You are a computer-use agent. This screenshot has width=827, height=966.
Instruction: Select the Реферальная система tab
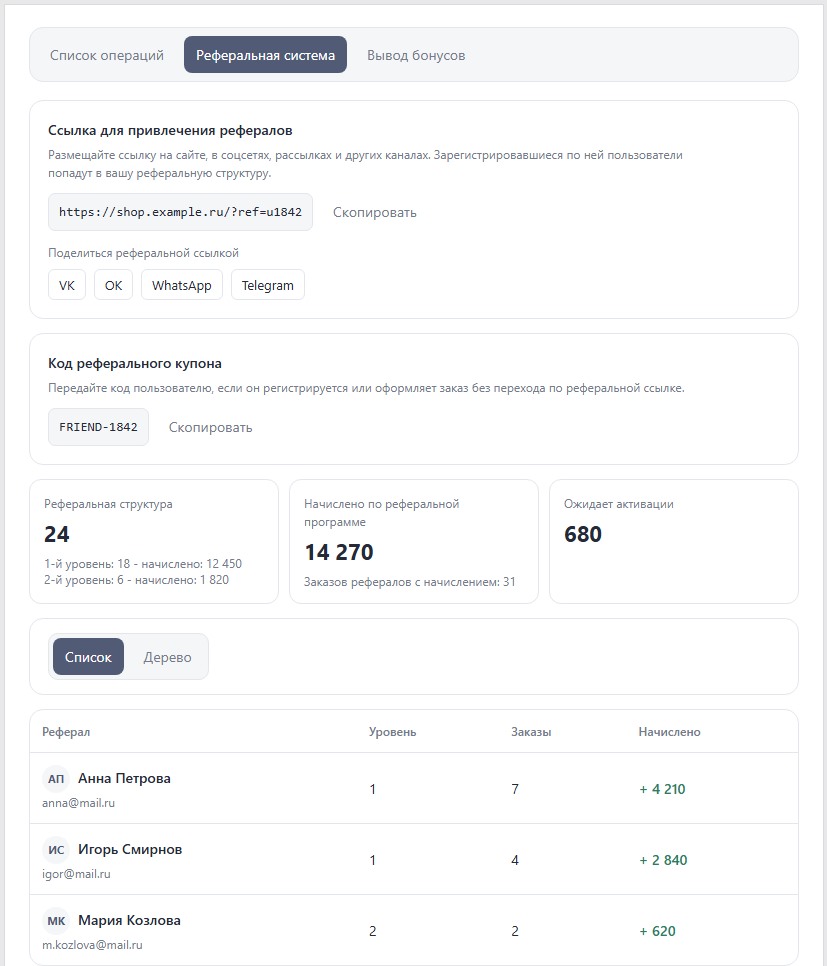point(265,55)
